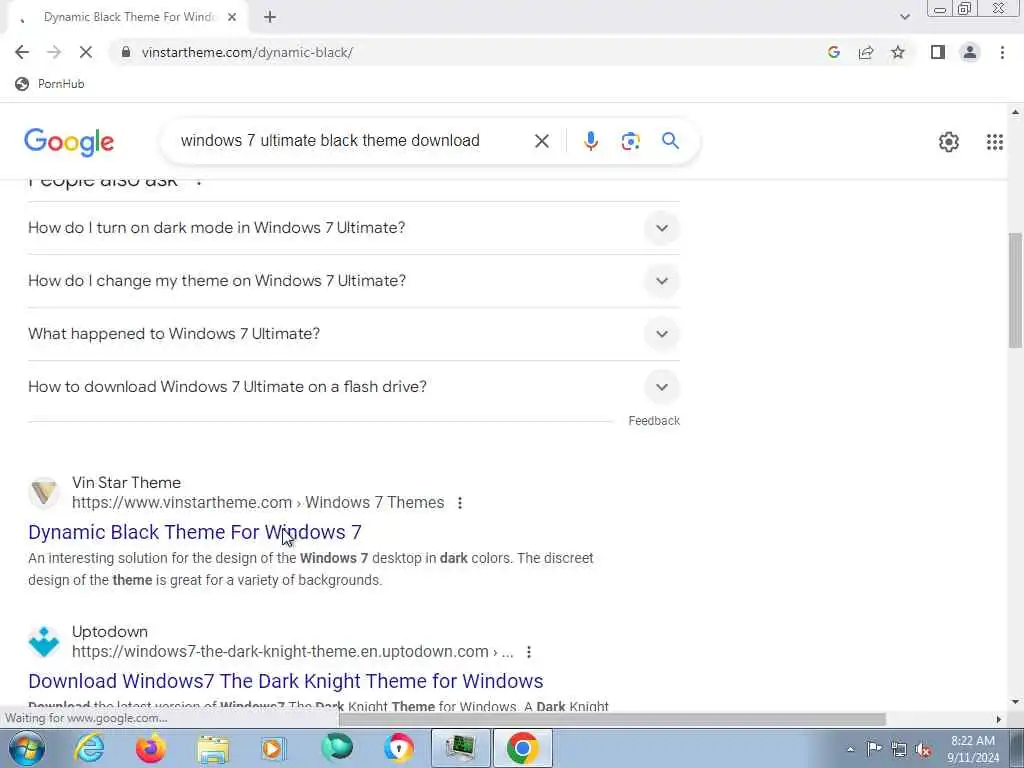The width and height of the screenshot is (1024, 768).
Task: Click the scroll-up arrow of the vertical scrollbar
Action: click(x=1016, y=112)
